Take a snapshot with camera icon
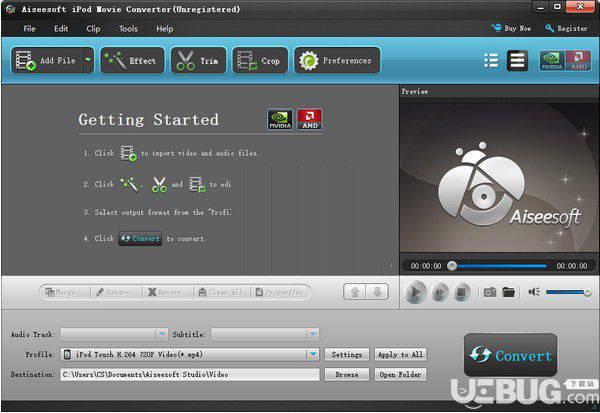This screenshot has width=600, height=413. click(x=489, y=292)
